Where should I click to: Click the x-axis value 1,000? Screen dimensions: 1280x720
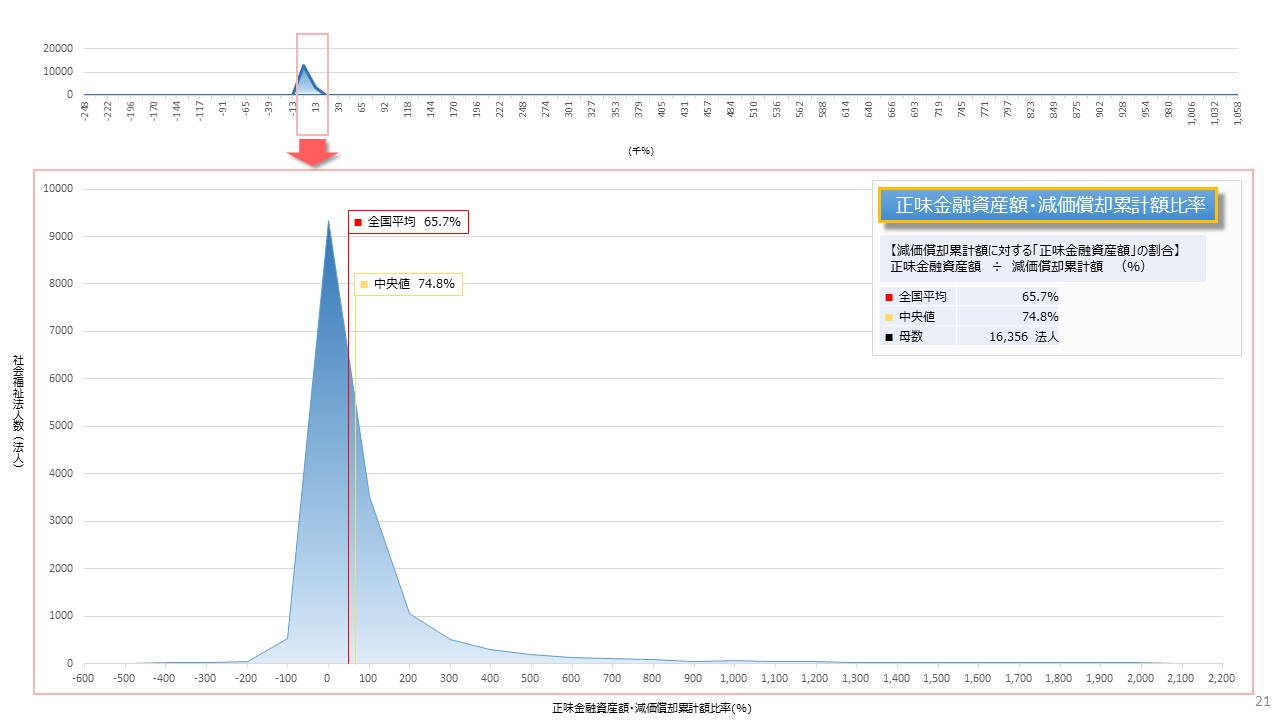tap(734, 679)
